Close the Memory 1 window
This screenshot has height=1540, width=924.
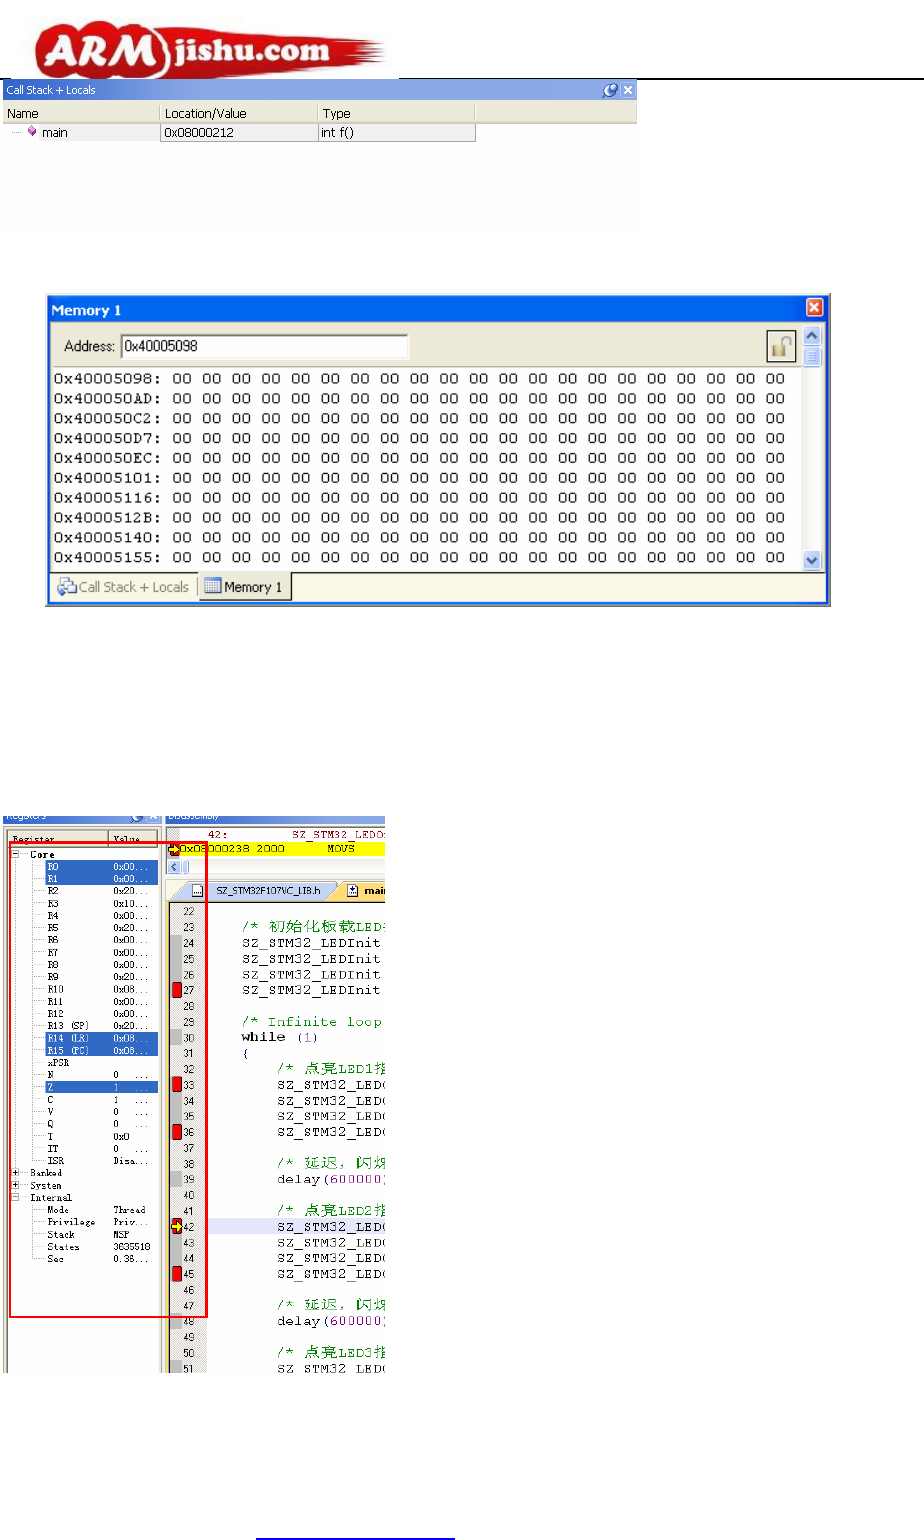(x=814, y=308)
